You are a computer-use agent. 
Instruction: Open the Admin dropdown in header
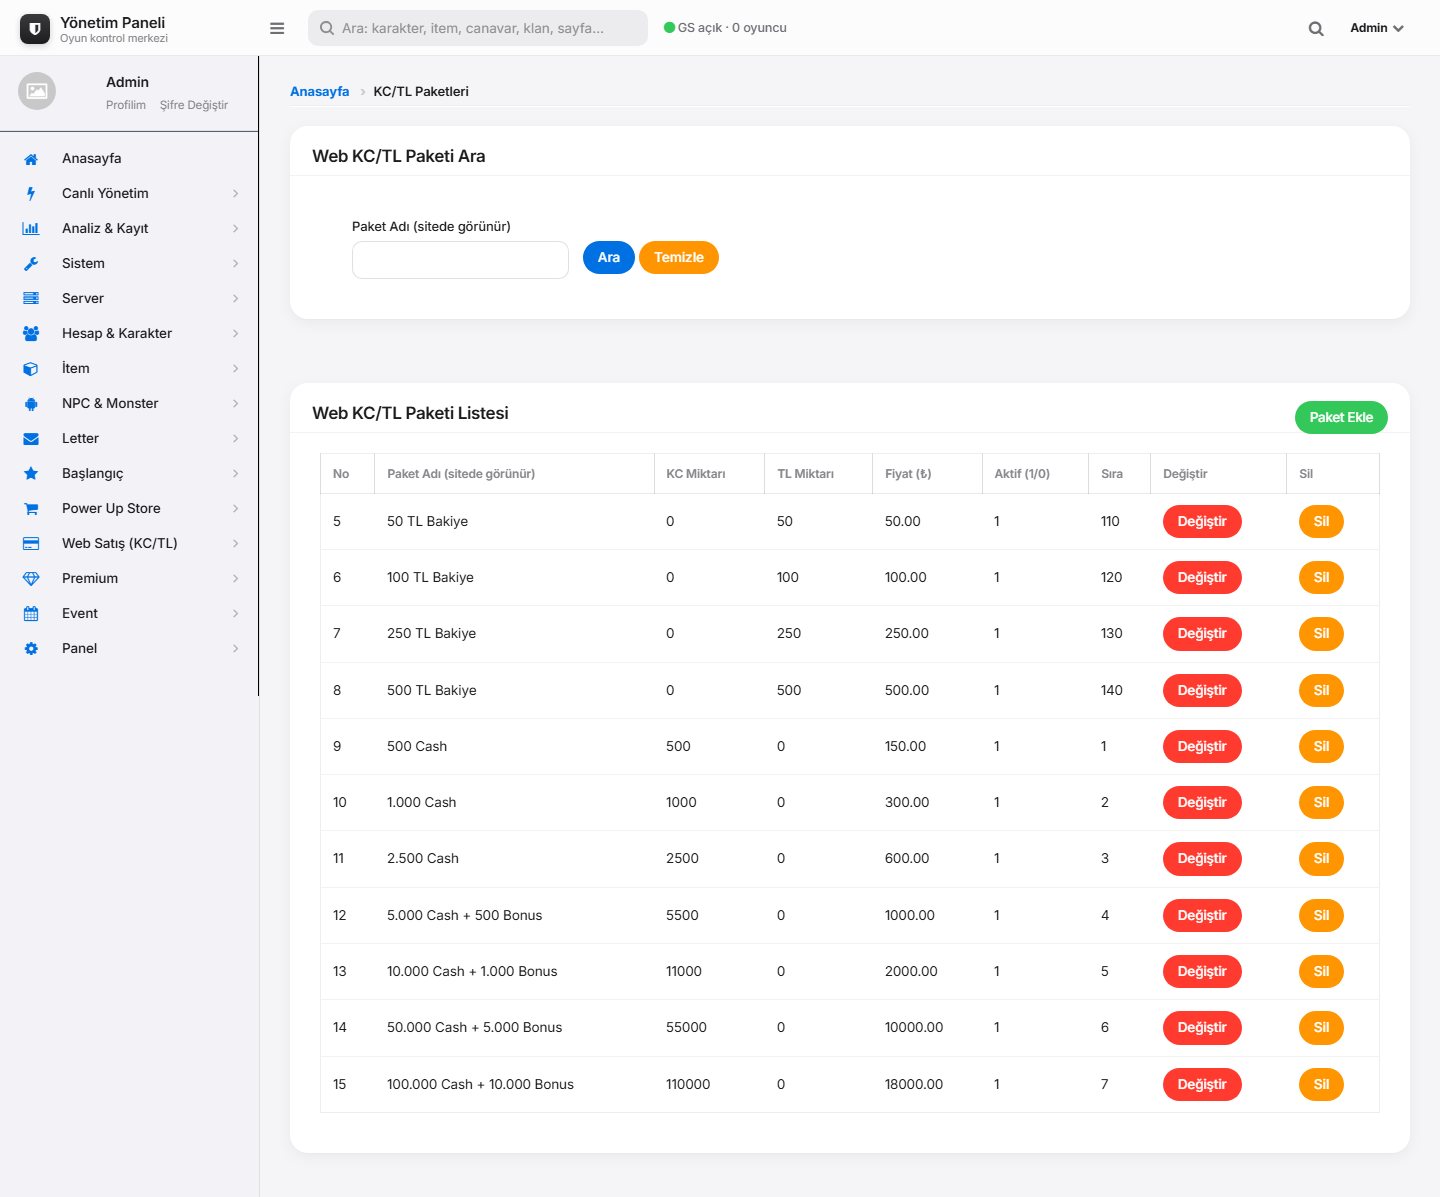[1377, 28]
